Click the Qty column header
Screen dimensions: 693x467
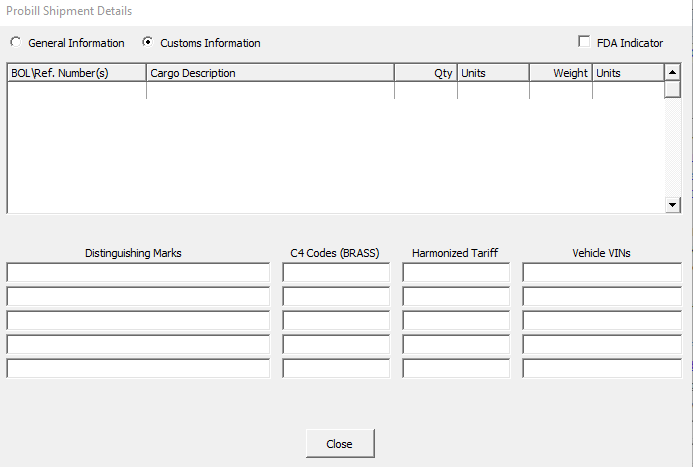[426, 73]
